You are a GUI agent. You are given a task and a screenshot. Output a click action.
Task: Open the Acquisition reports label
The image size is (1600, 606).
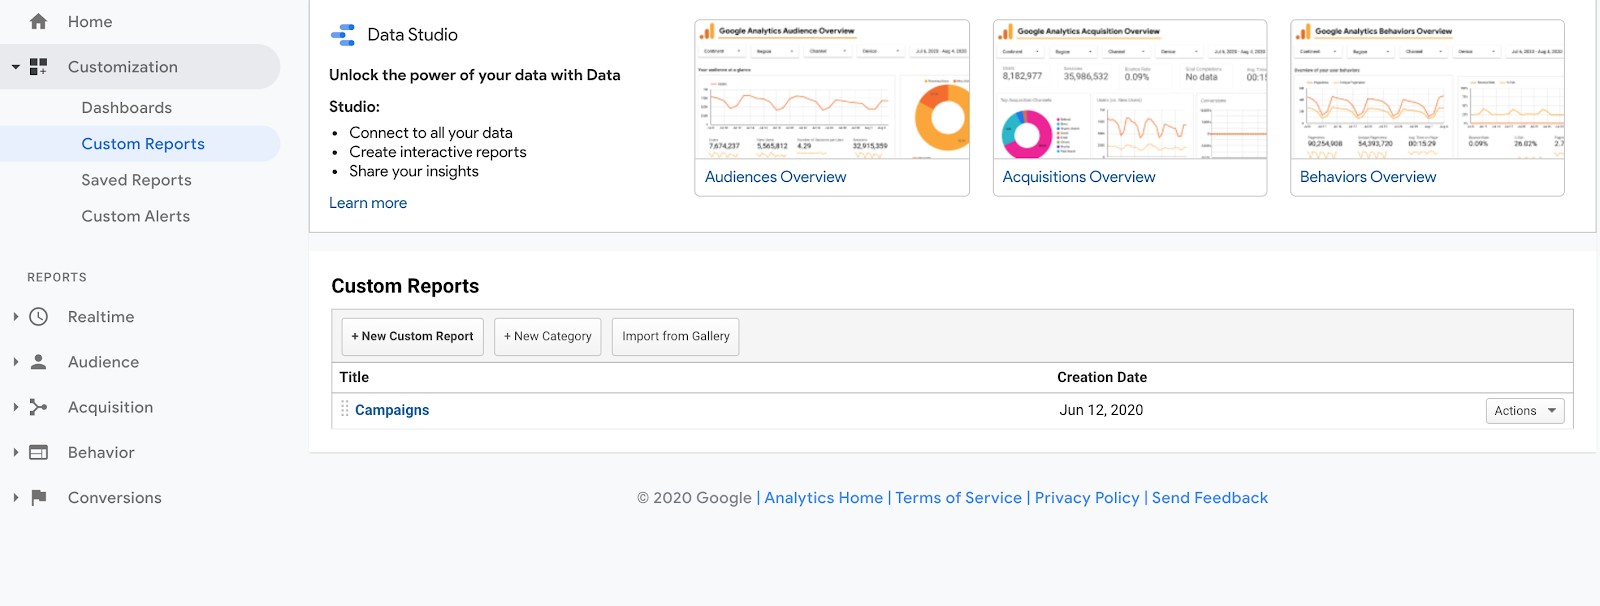pyautogui.click(x=111, y=407)
